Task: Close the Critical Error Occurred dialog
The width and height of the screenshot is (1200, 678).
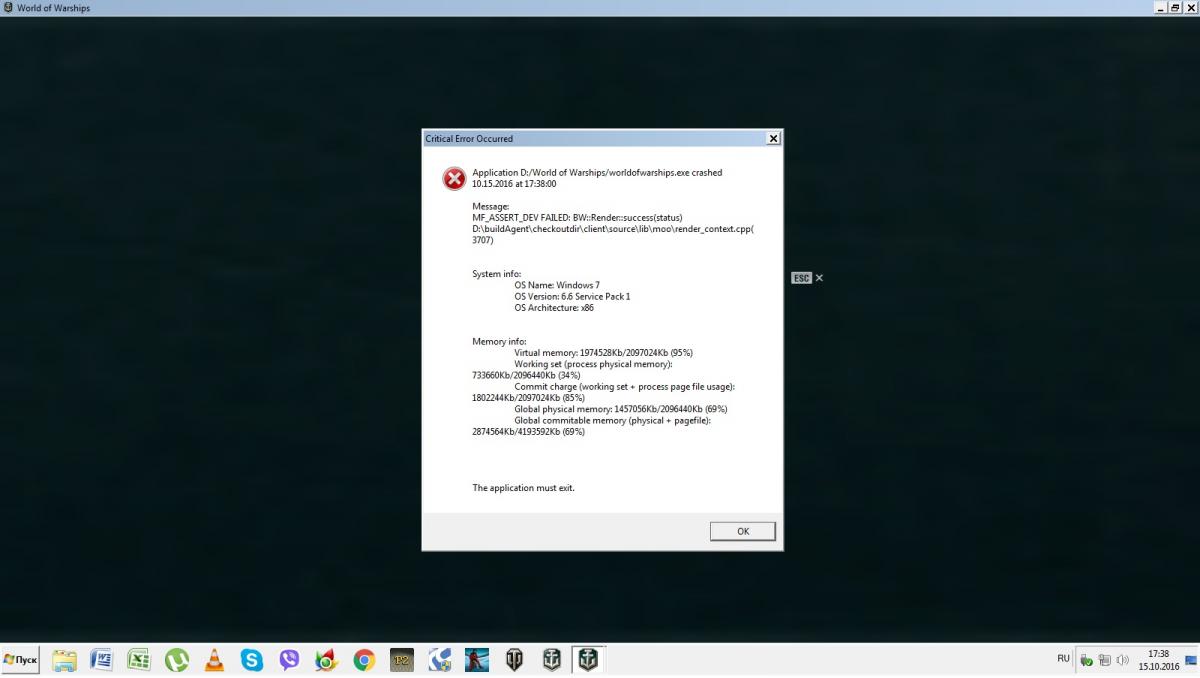Action: pyautogui.click(x=773, y=138)
